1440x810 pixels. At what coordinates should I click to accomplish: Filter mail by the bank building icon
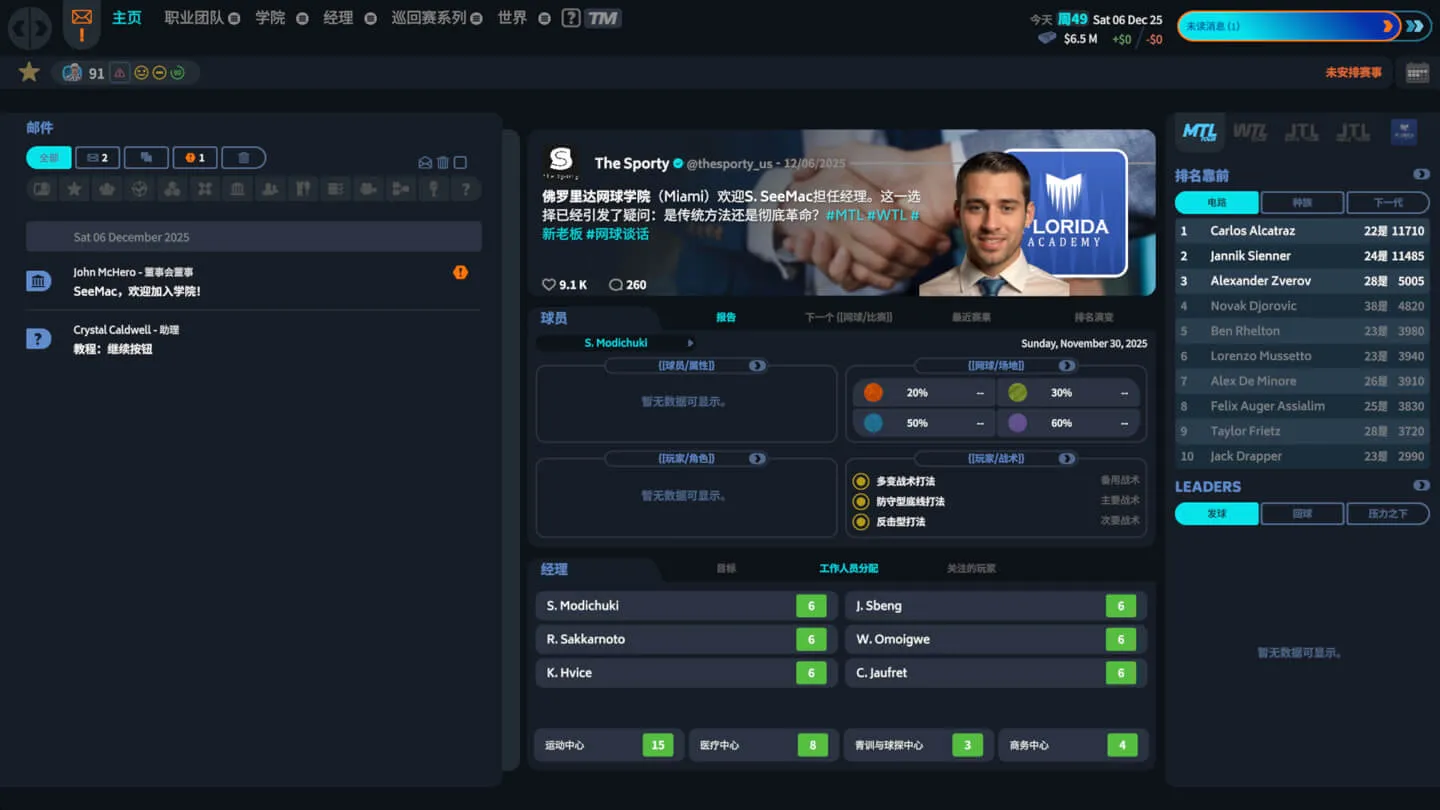[237, 188]
